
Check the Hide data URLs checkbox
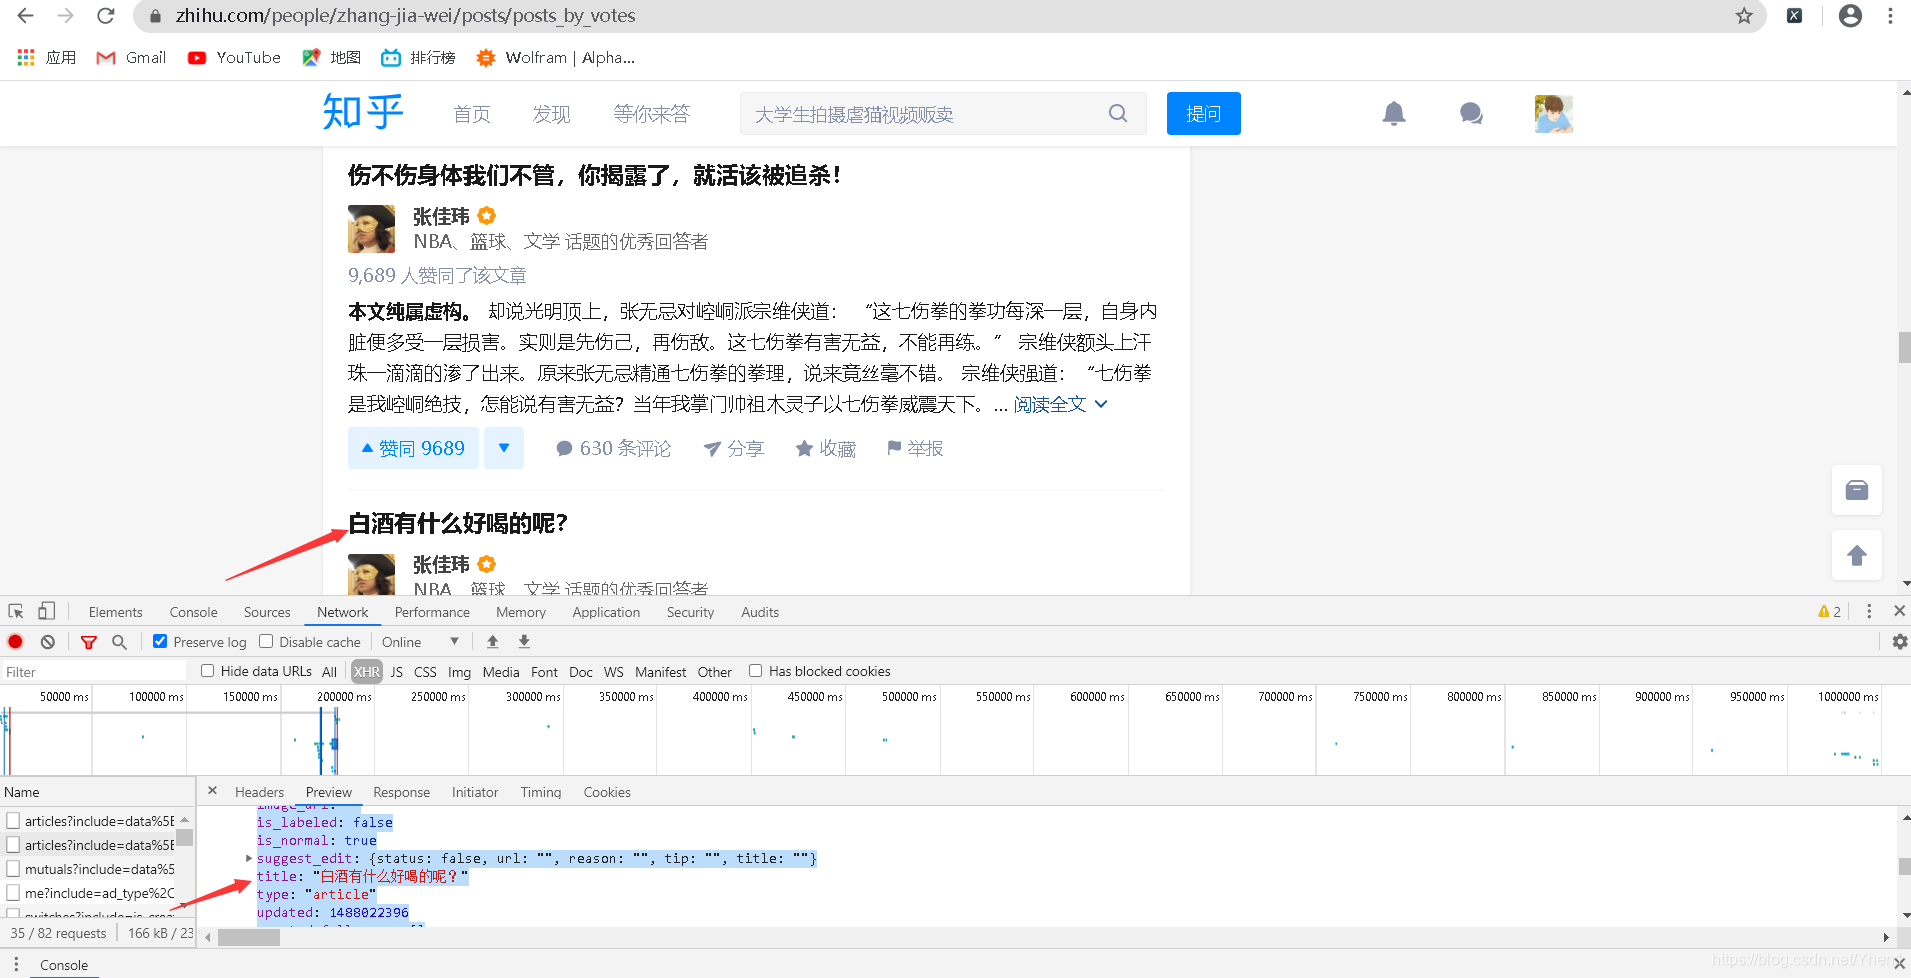click(208, 671)
